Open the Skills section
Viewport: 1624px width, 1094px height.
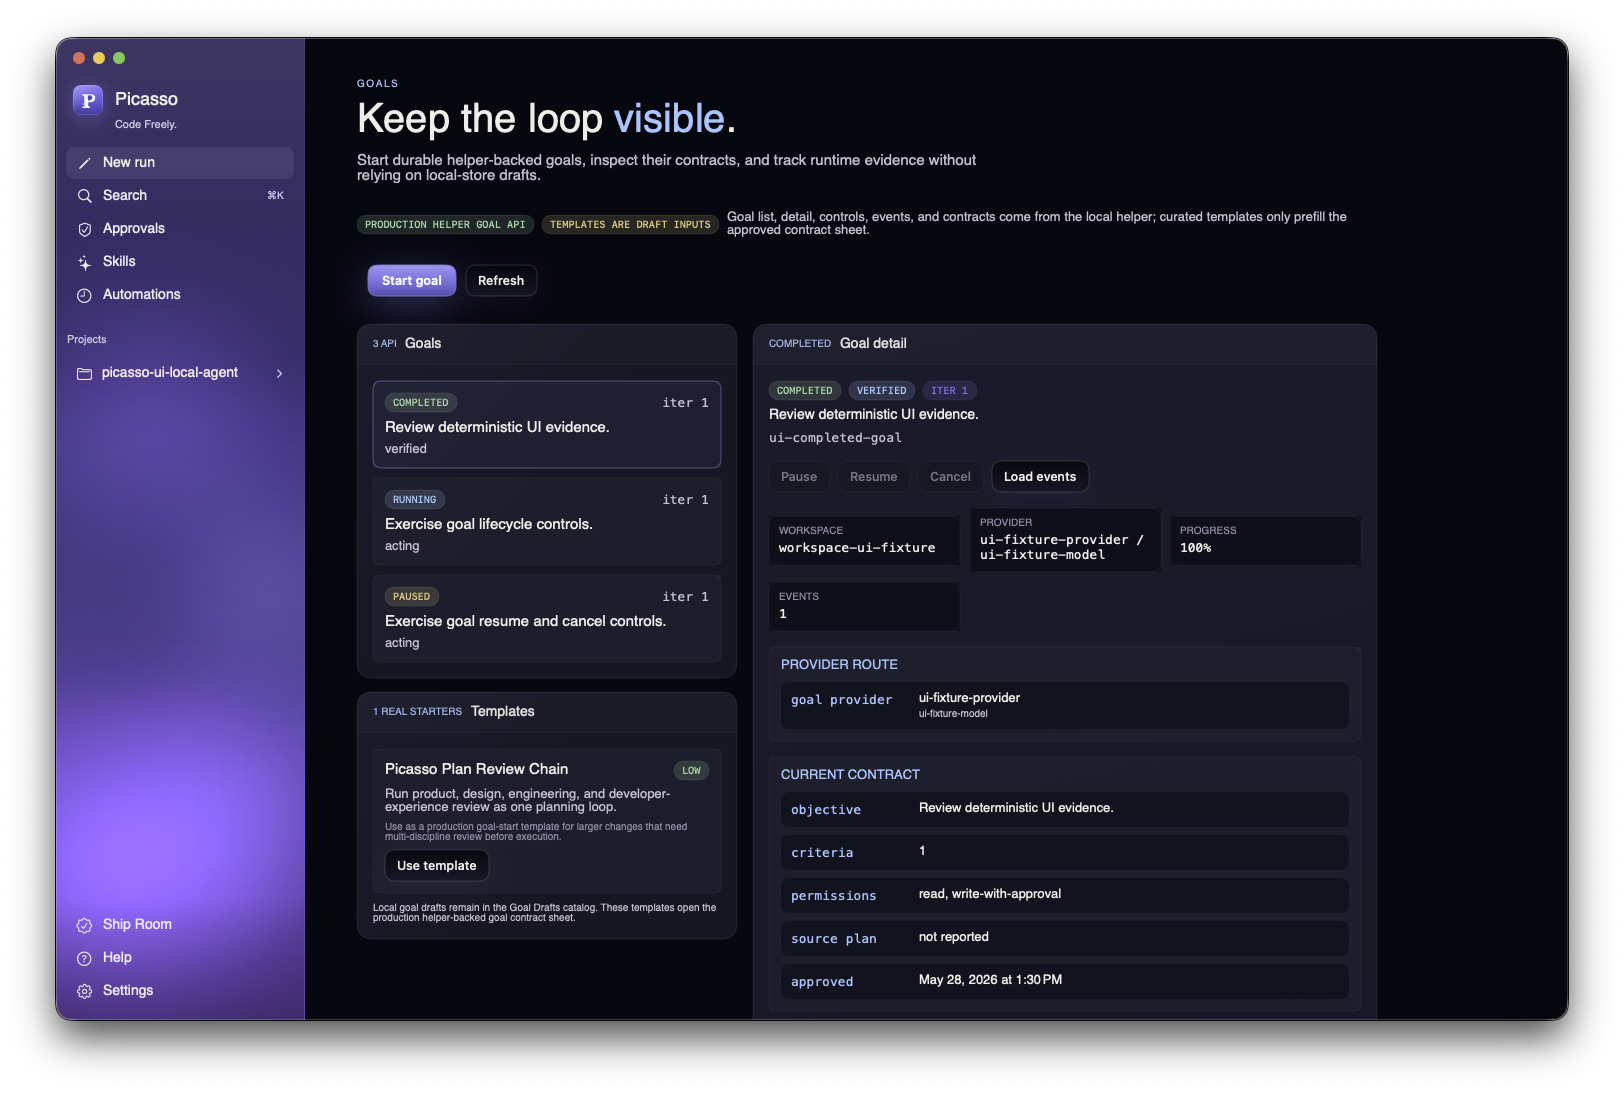coord(180,262)
